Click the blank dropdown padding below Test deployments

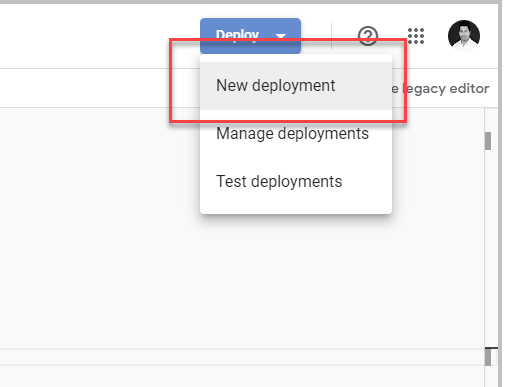pyautogui.click(x=296, y=204)
